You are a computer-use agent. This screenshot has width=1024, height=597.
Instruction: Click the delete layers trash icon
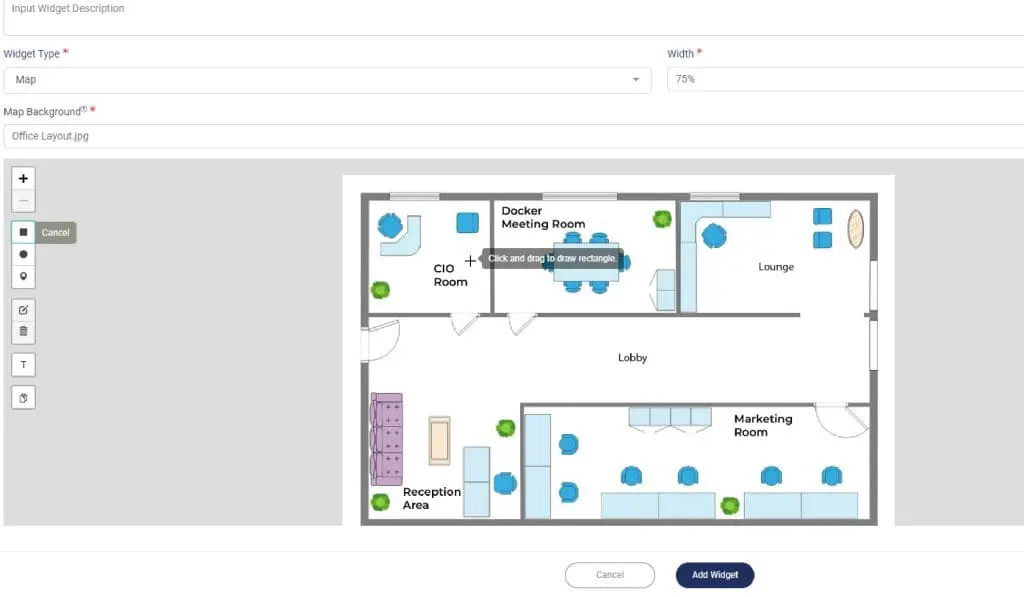point(23,331)
